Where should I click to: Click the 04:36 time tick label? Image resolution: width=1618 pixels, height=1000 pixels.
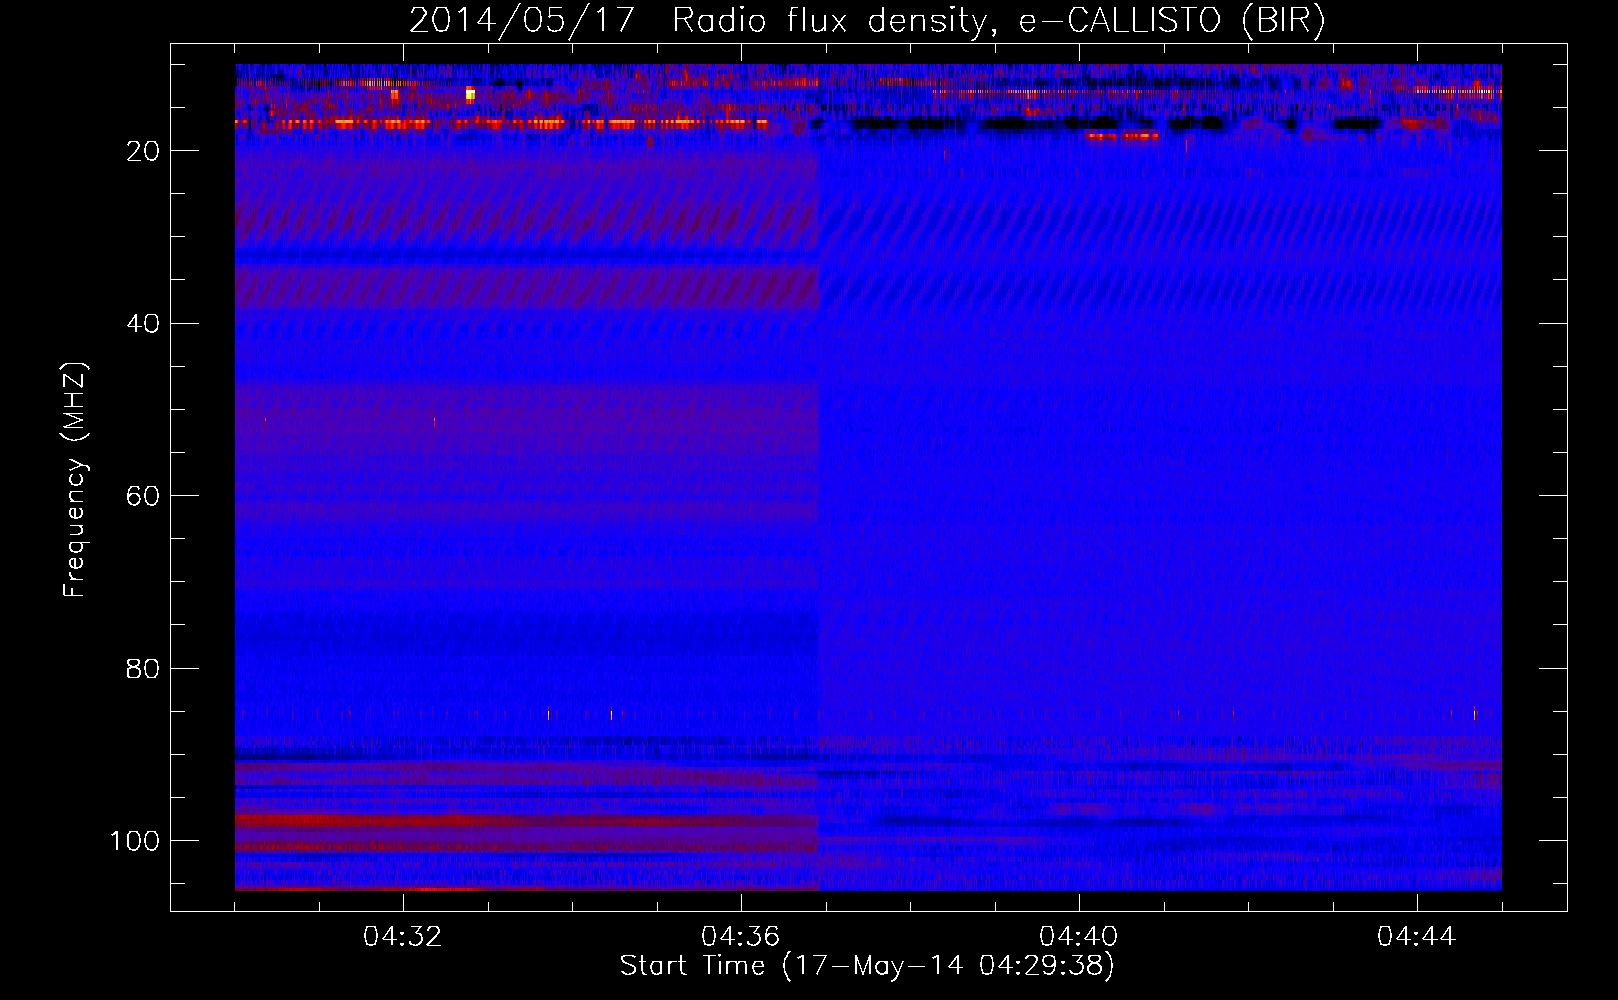tap(741, 937)
